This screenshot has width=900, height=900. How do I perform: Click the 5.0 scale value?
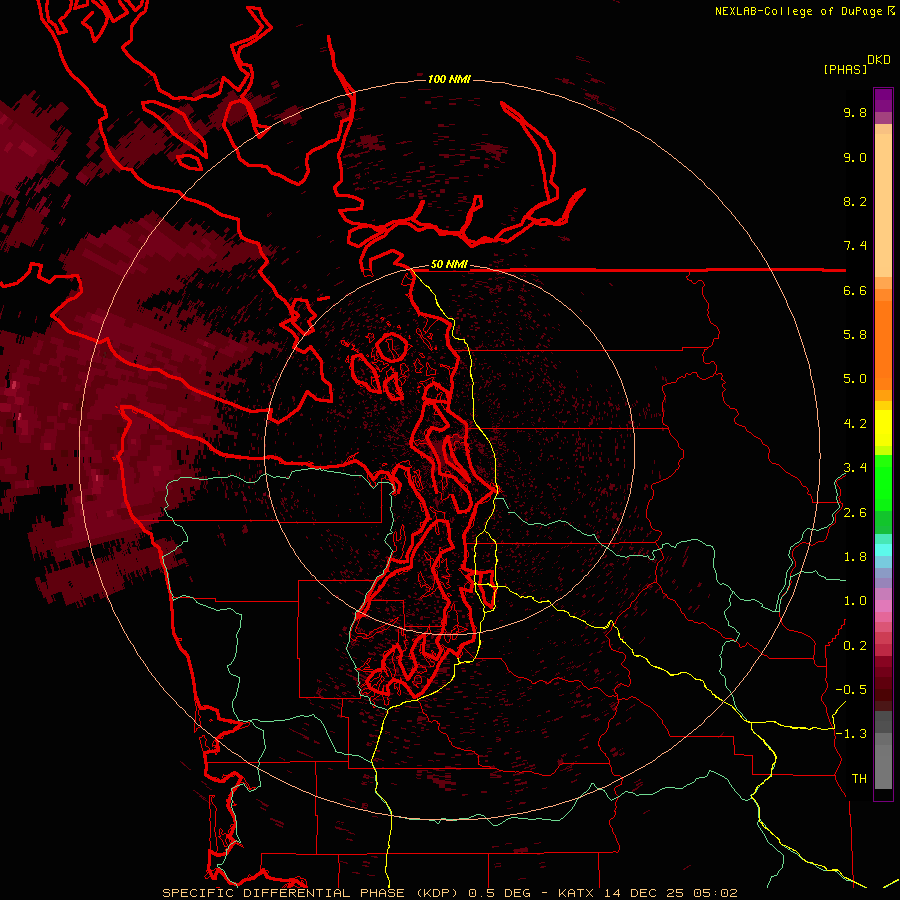pyautogui.click(x=855, y=379)
